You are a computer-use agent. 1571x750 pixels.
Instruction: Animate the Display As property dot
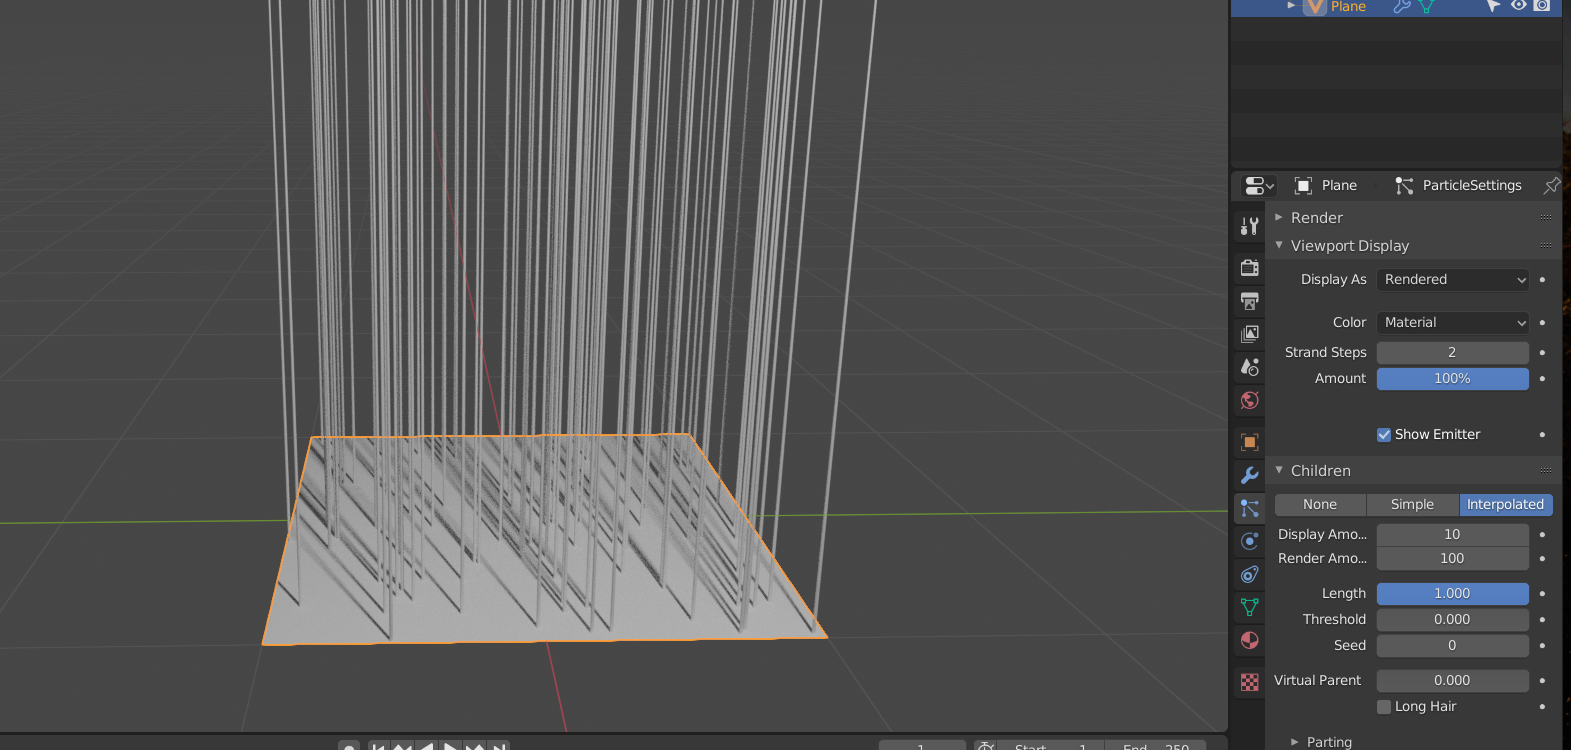tap(1542, 280)
